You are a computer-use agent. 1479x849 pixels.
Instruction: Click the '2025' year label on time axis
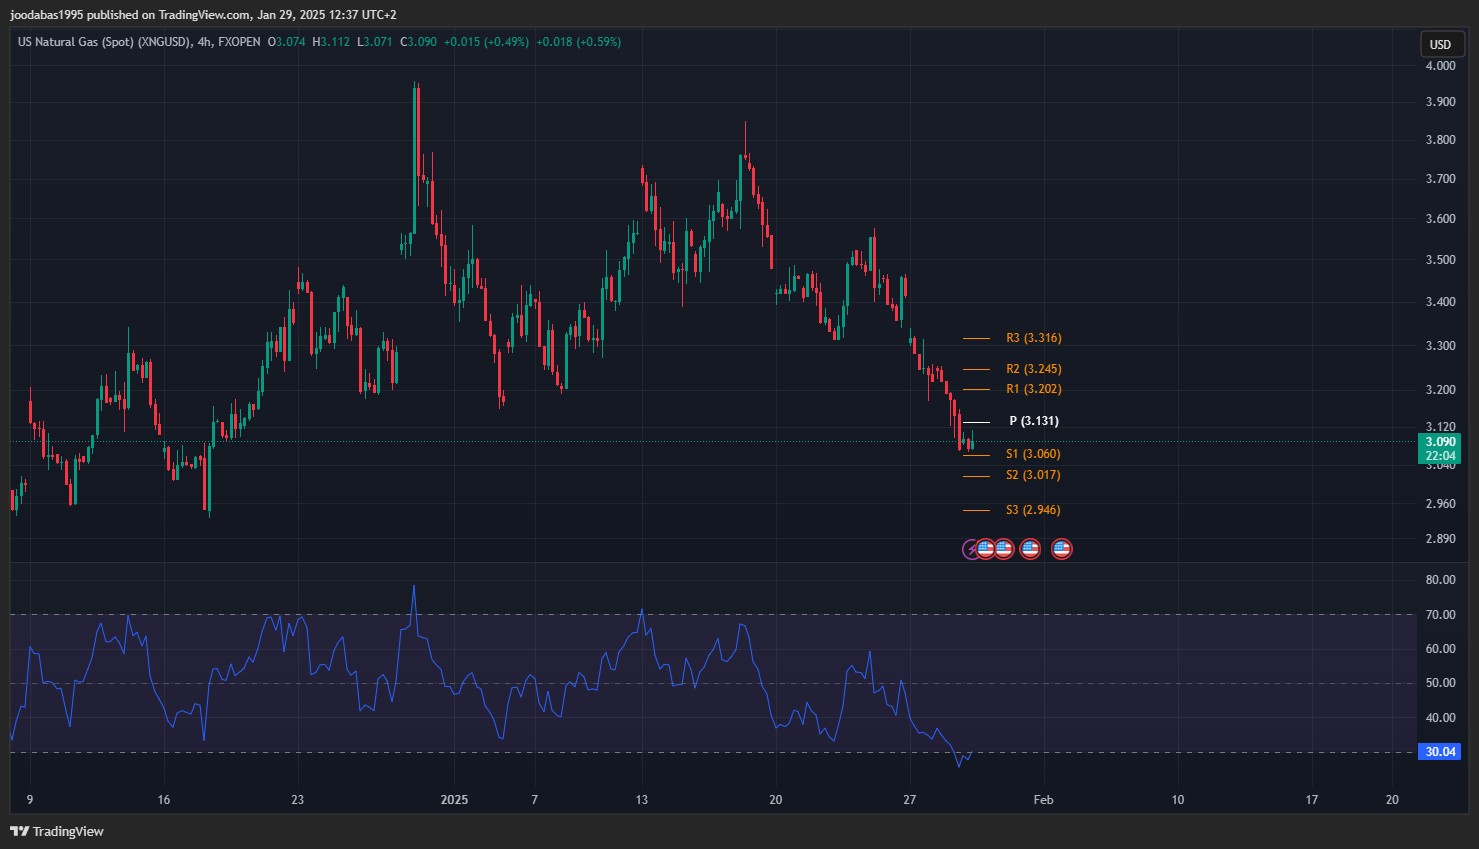click(x=455, y=800)
